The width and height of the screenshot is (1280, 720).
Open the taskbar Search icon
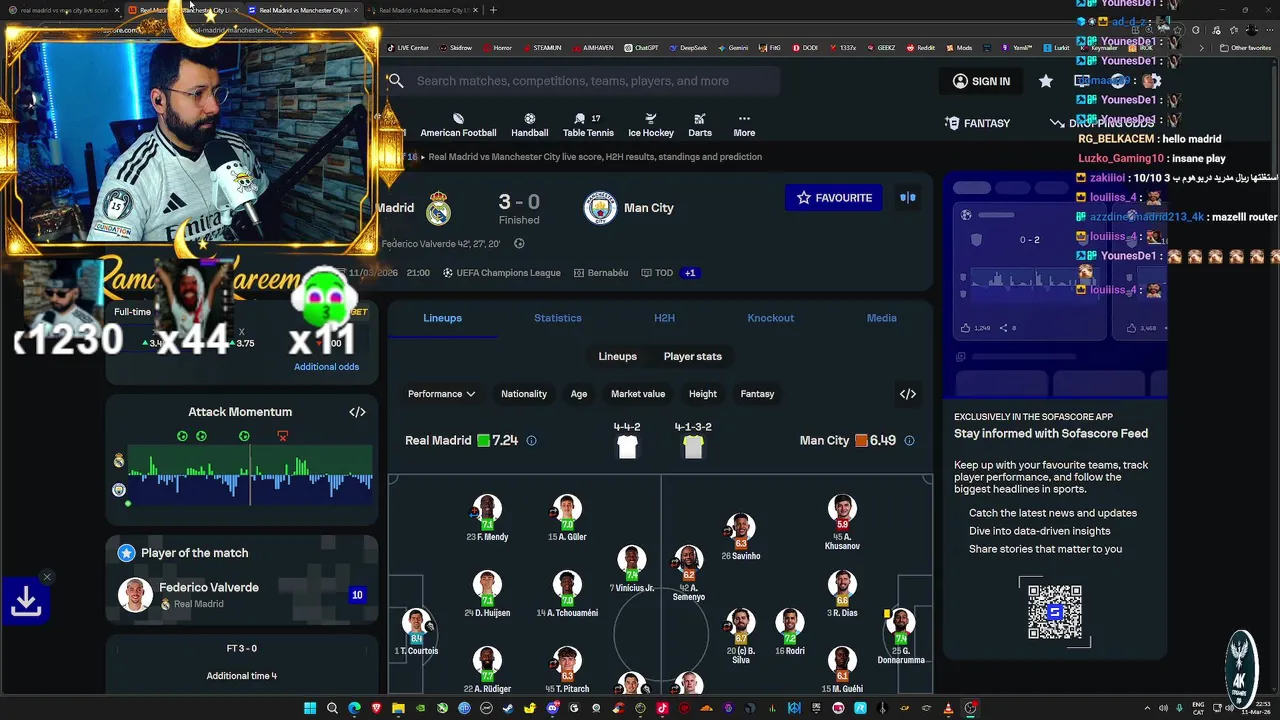[332, 709]
